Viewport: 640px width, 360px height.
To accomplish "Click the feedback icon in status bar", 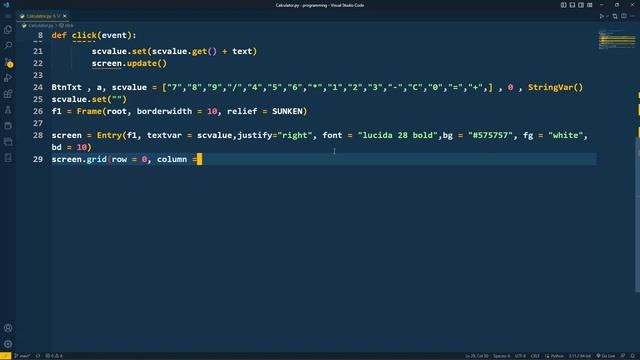I will coord(623,356).
